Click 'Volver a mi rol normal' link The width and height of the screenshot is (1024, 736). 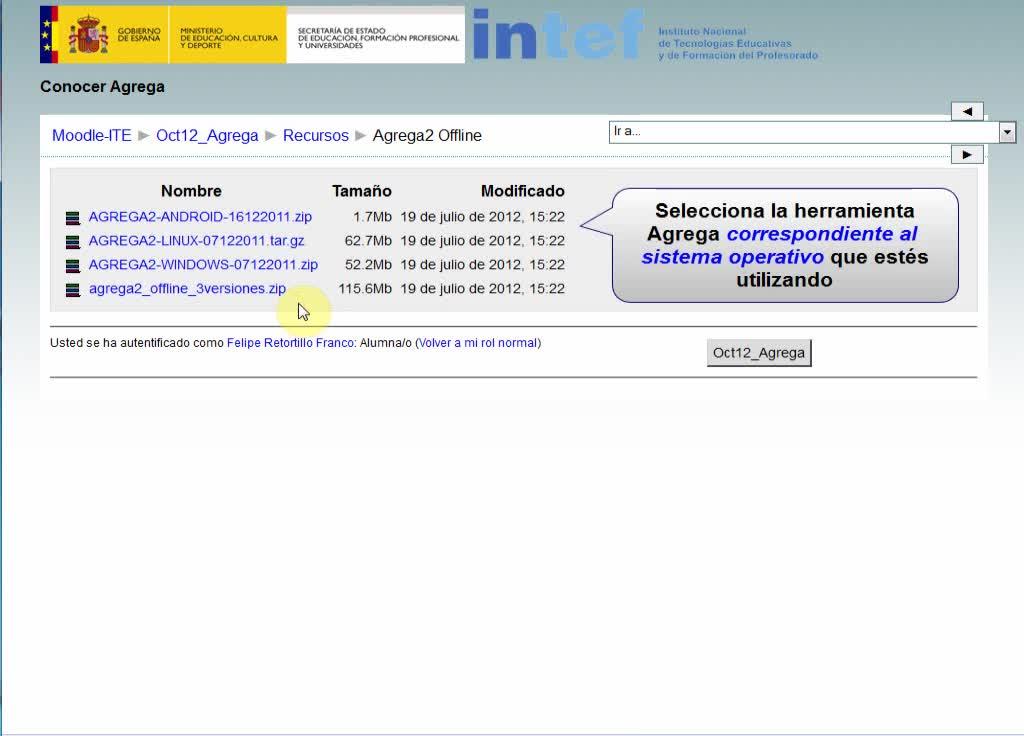click(x=478, y=343)
